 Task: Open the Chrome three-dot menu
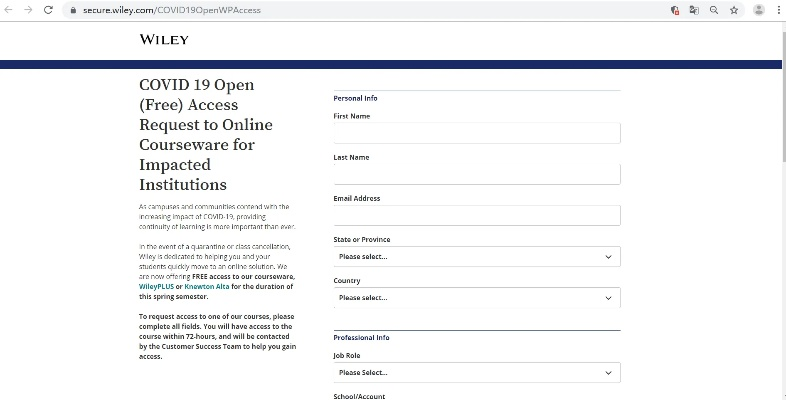778,10
